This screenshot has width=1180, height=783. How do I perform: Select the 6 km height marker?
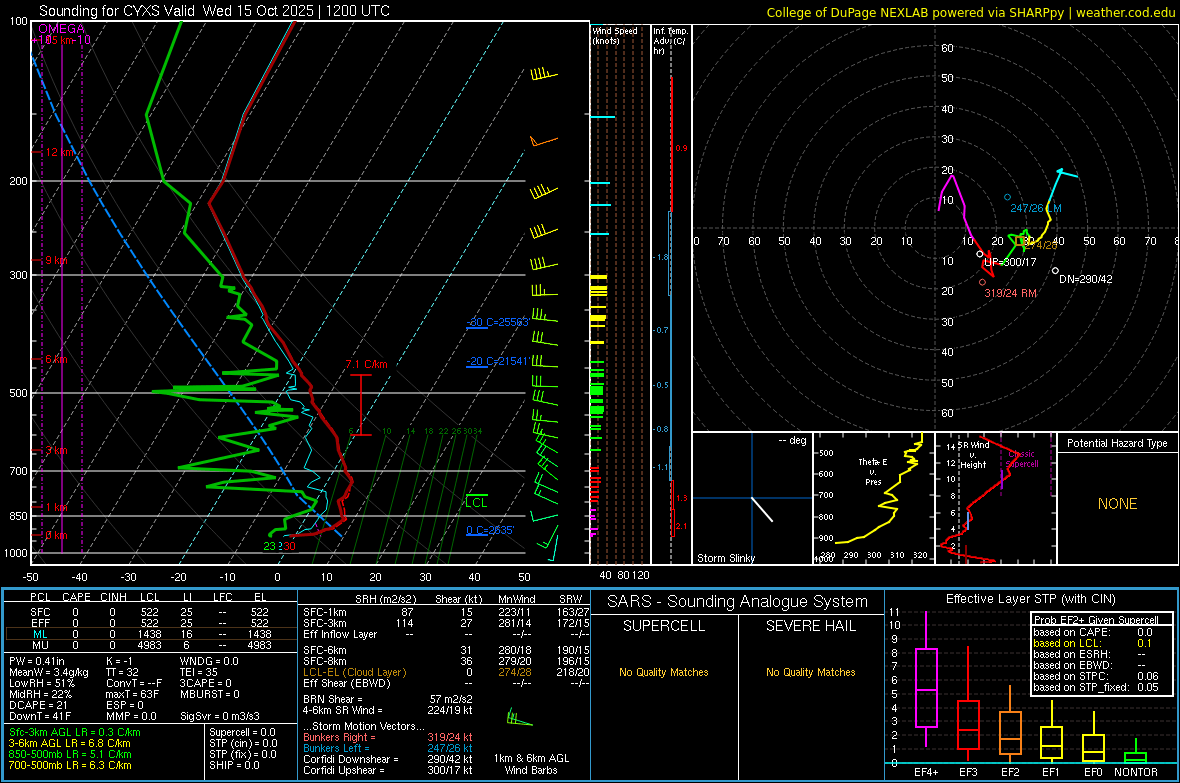coord(56,359)
